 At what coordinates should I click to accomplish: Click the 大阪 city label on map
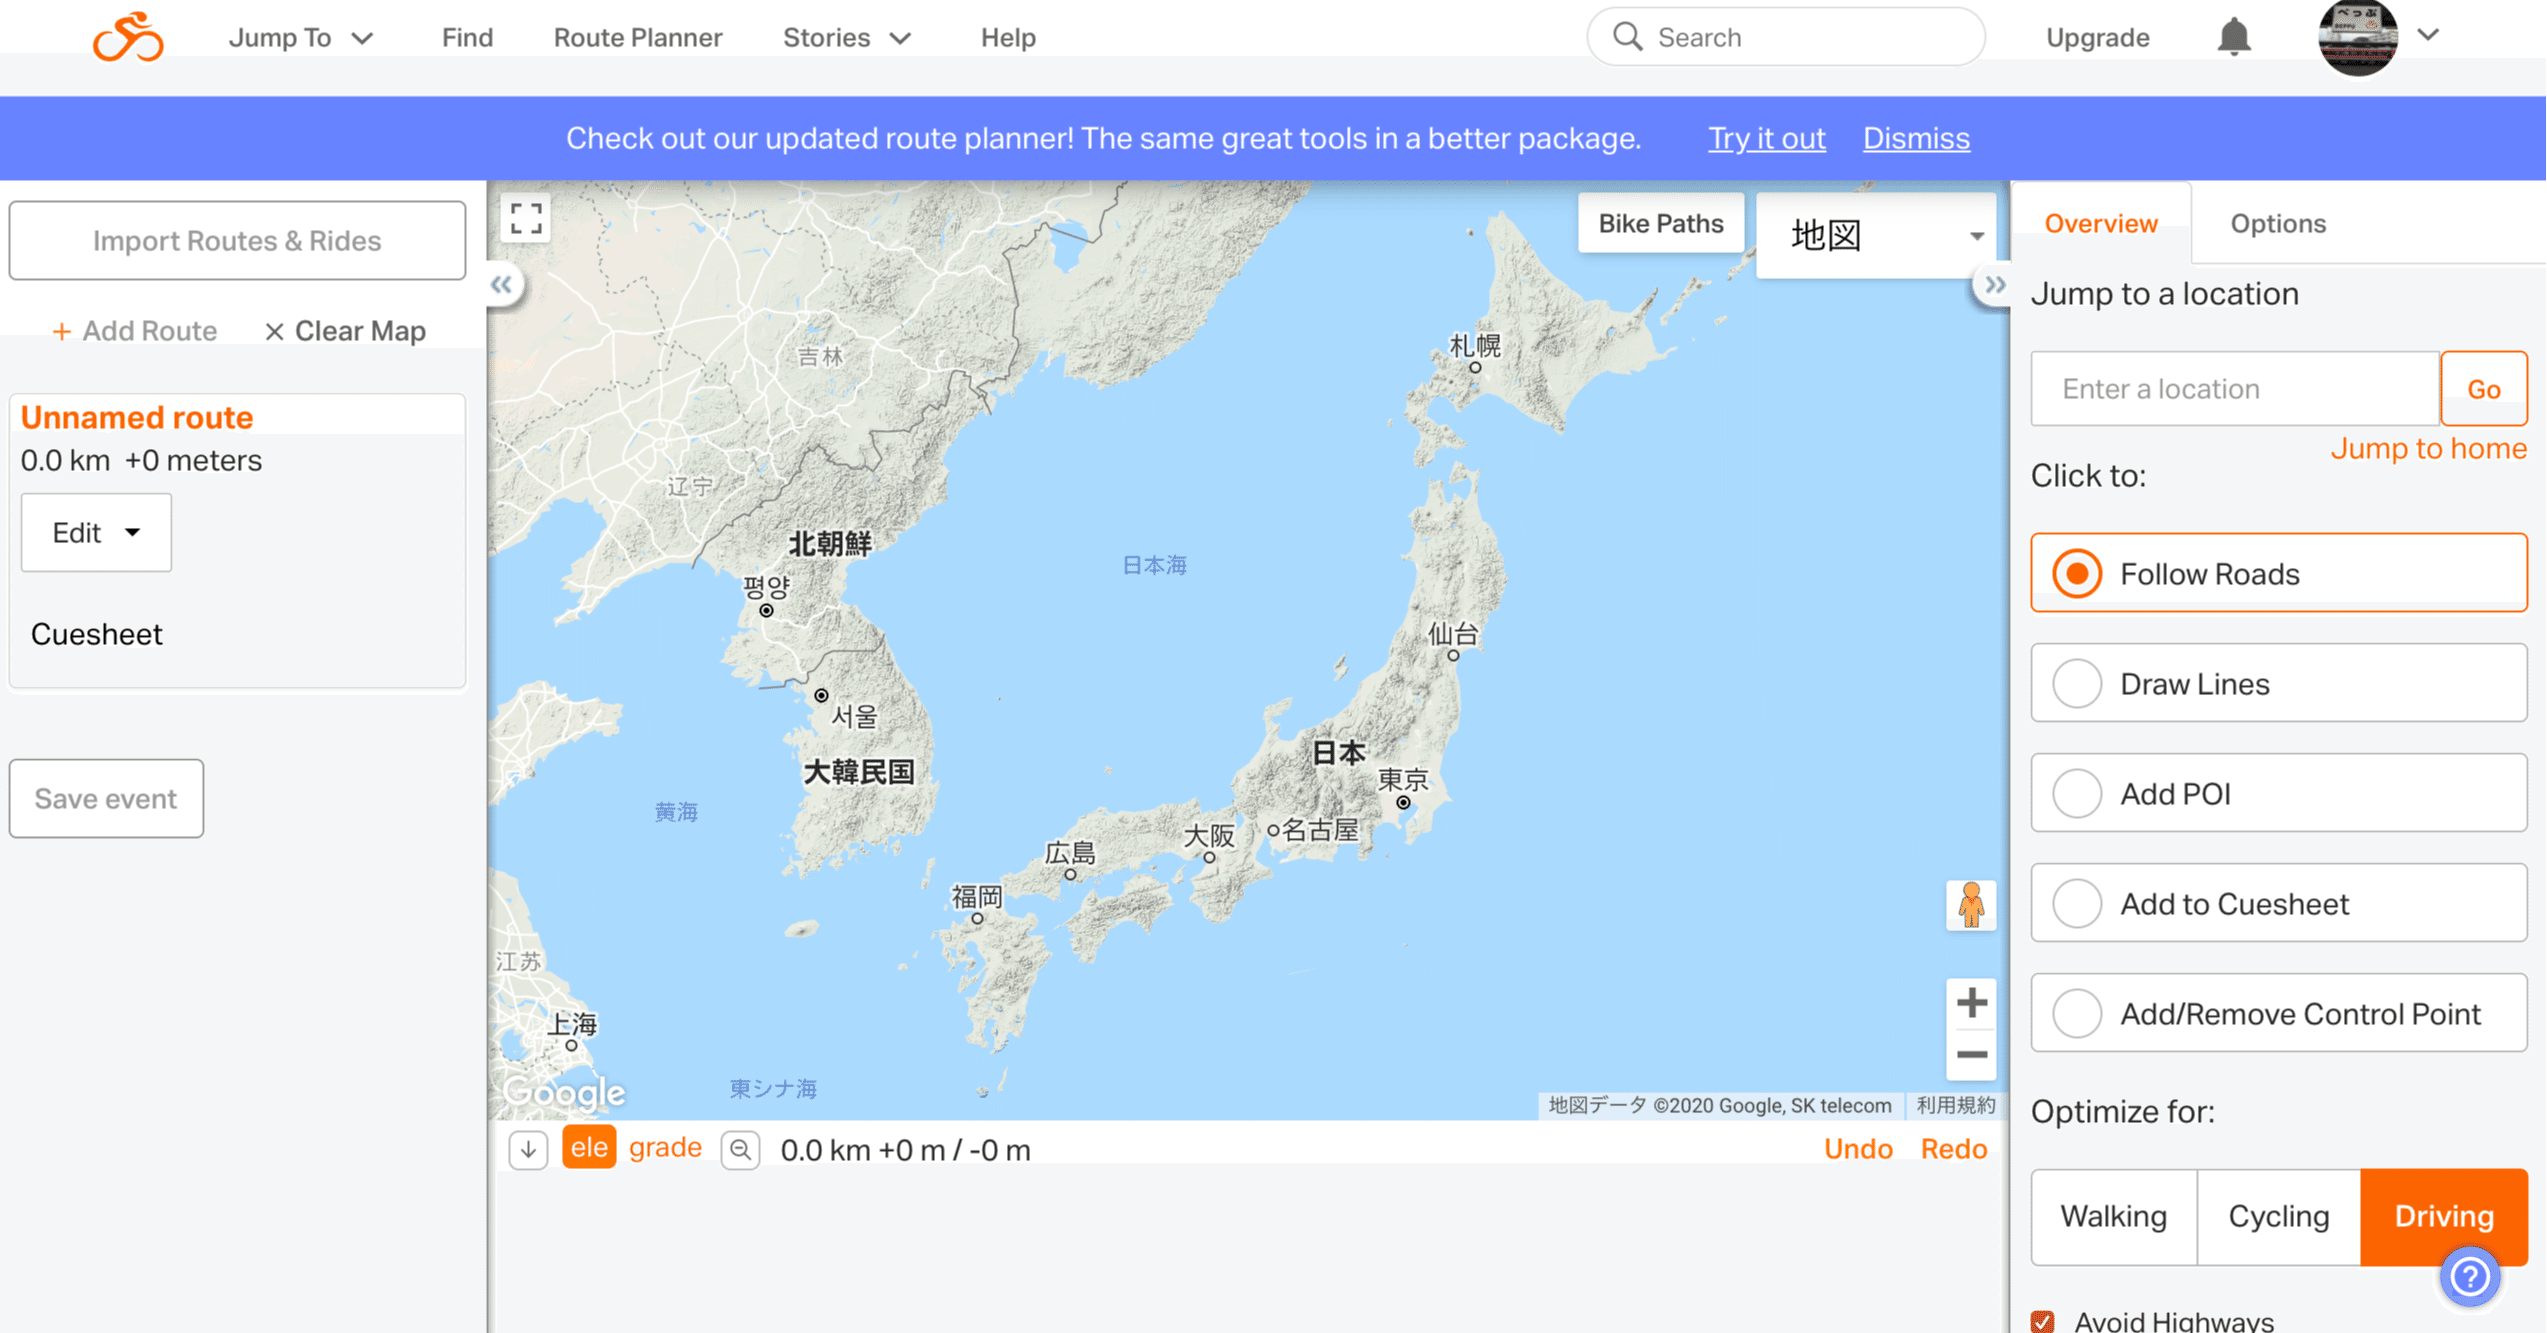1208,835
